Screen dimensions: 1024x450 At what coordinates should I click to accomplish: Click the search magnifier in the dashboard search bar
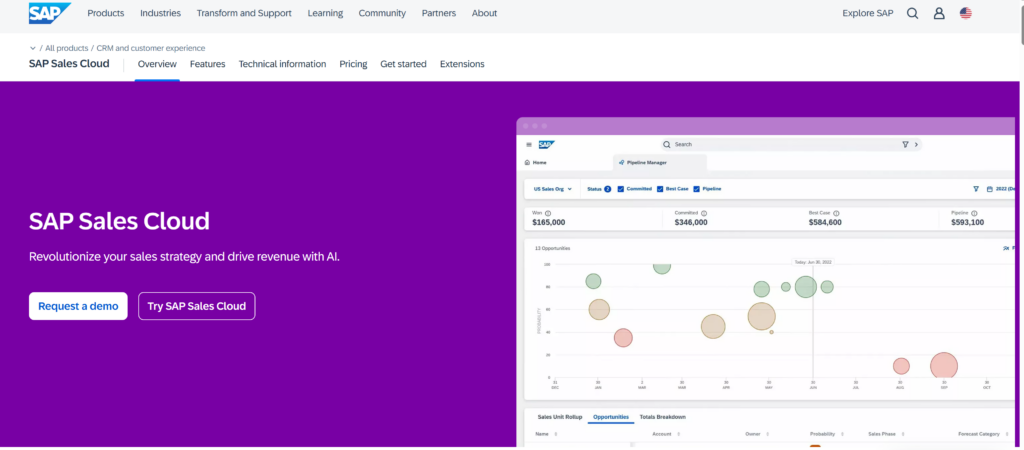pos(667,144)
